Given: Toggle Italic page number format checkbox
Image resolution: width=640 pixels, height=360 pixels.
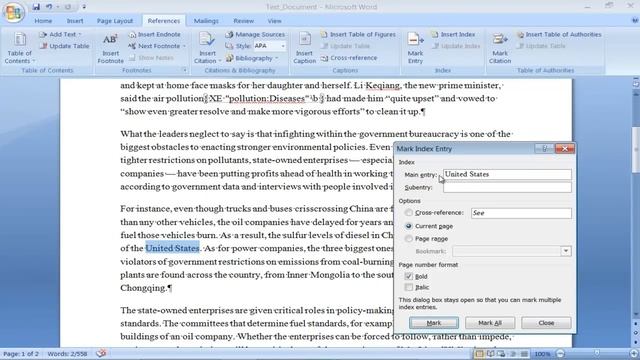Looking at the screenshot, I should pyautogui.click(x=409, y=287).
